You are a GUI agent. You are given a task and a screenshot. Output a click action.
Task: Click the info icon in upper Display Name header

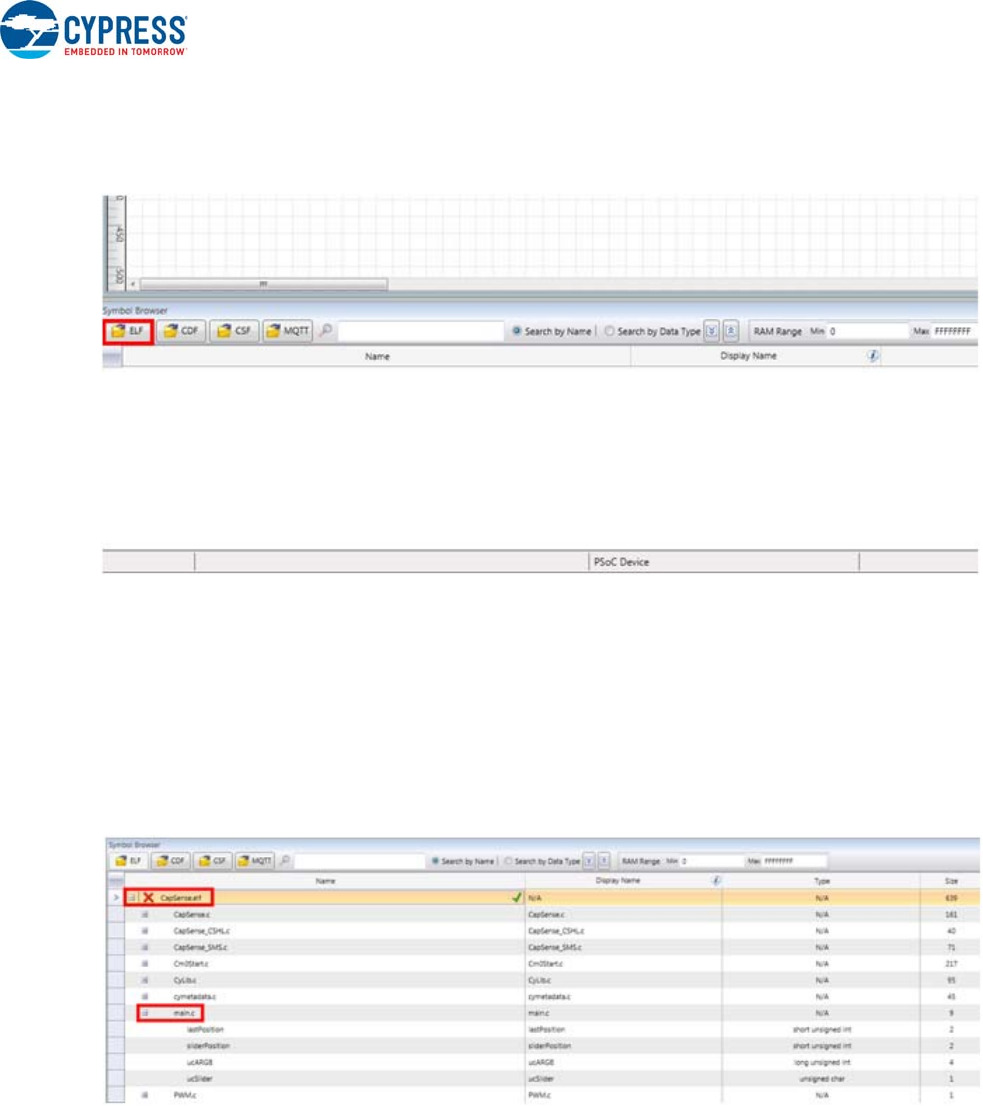(x=873, y=356)
